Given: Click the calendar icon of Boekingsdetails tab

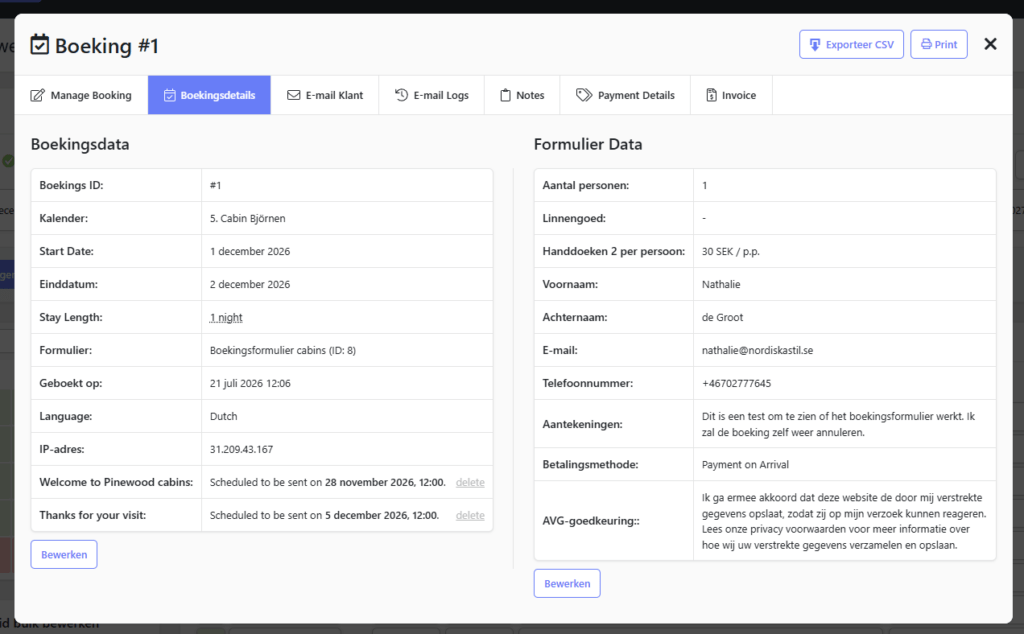Looking at the screenshot, I should coord(169,95).
